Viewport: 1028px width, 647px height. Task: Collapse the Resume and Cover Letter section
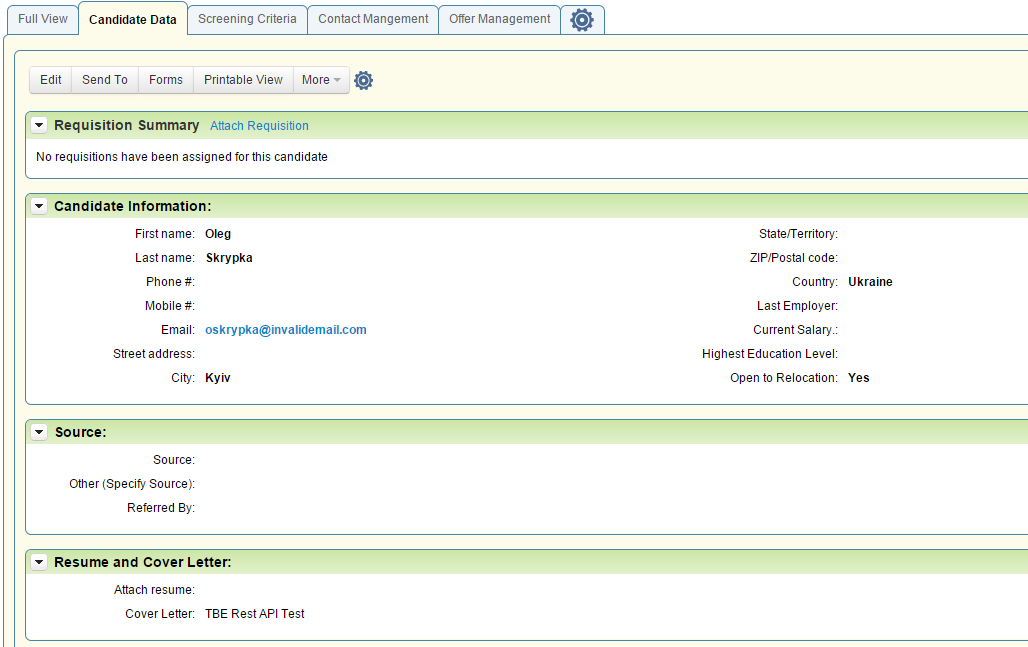[38, 562]
